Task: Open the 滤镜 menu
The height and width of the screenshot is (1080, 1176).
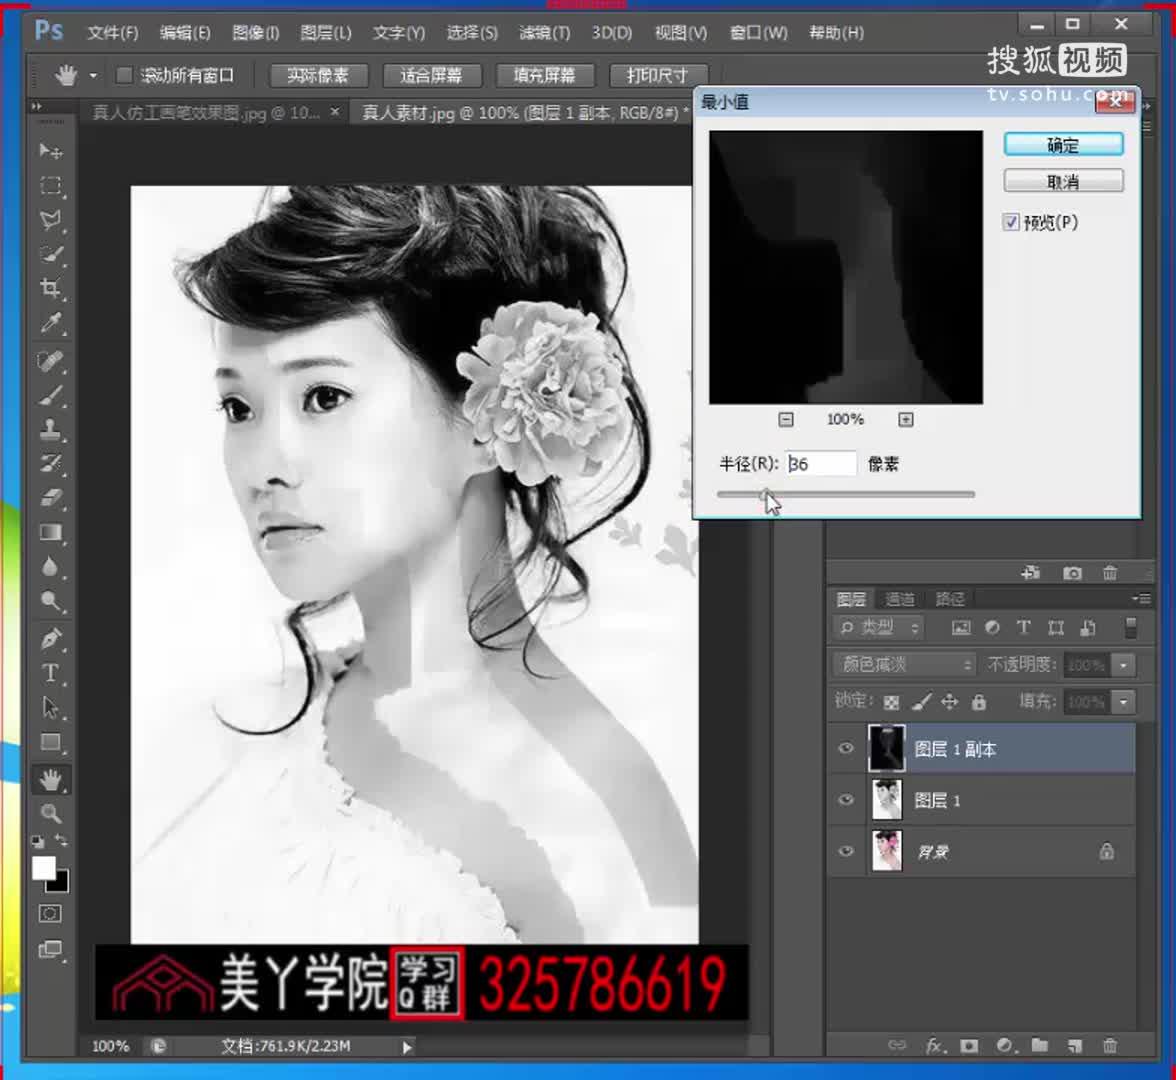Action: point(543,32)
